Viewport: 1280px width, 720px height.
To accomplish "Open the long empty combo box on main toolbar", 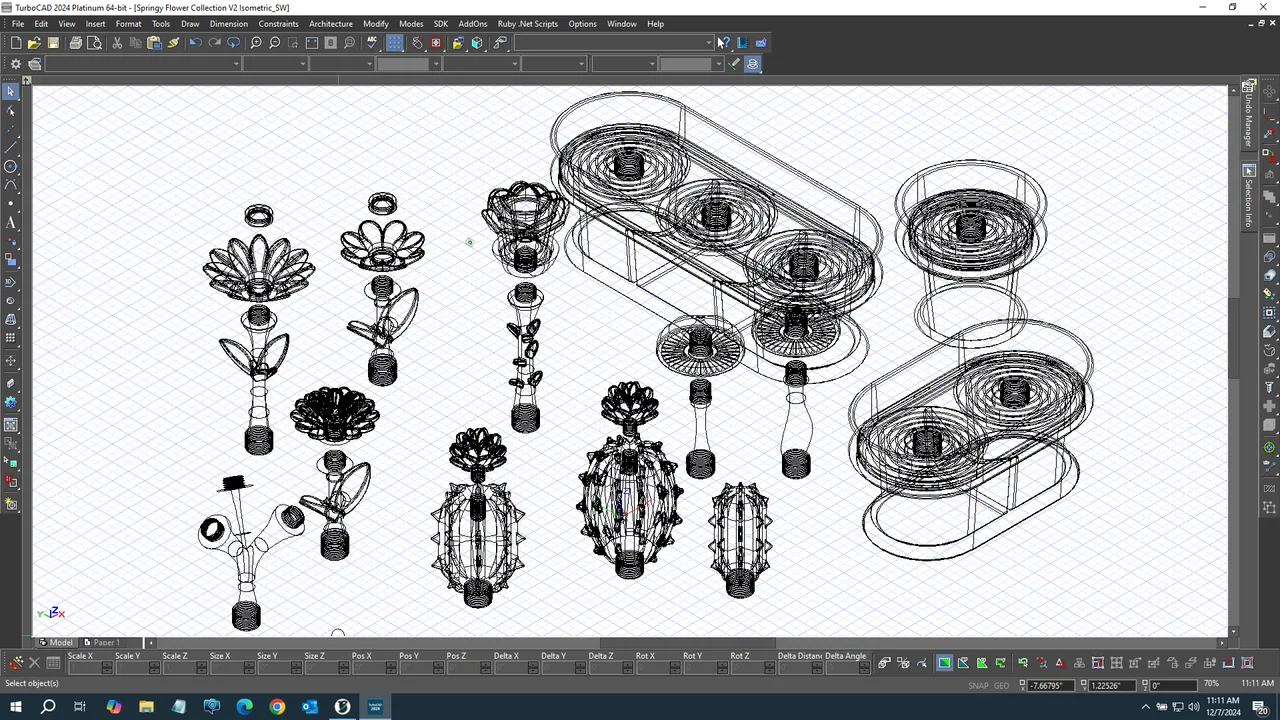I will tap(614, 43).
